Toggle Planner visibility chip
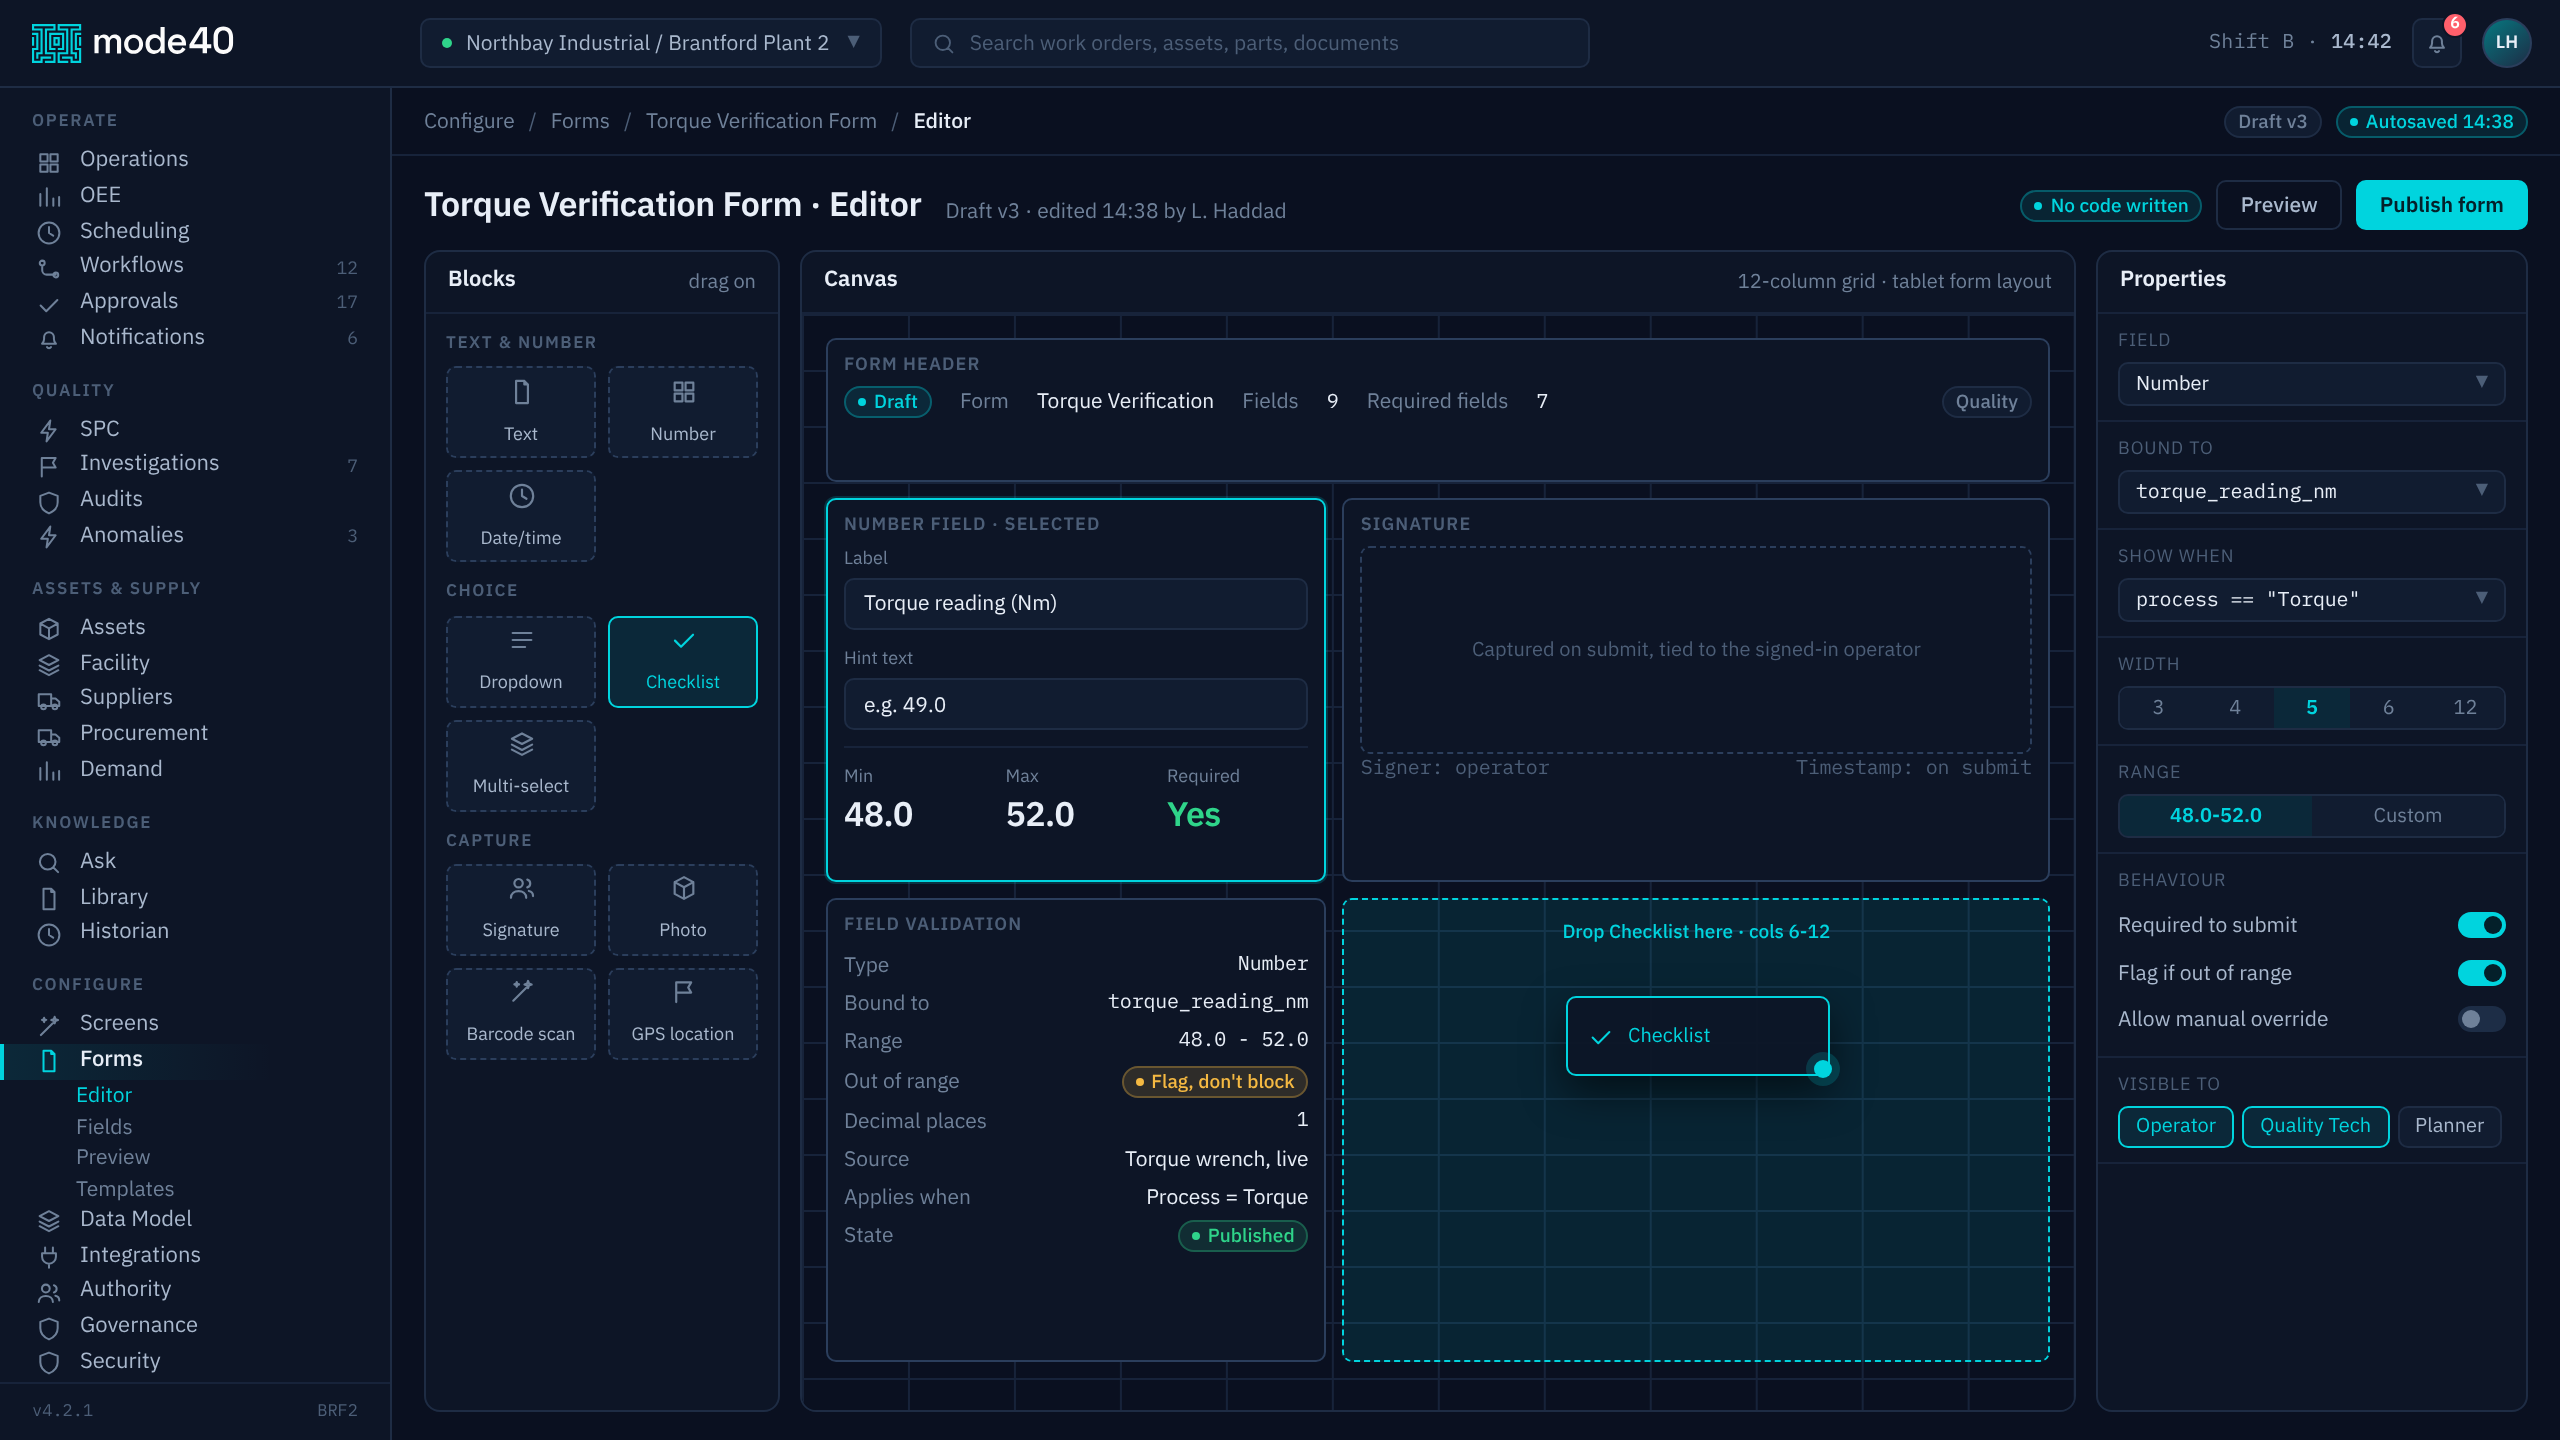The height and width of the screenshot is (1440, 2560). pos(2449,1126)
